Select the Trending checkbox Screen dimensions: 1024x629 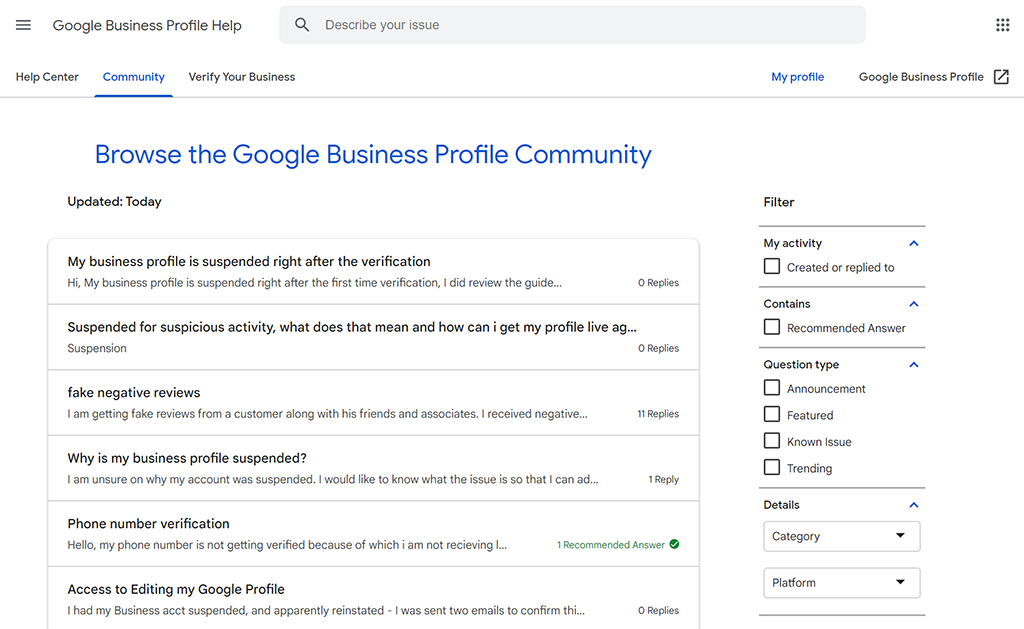772,468
